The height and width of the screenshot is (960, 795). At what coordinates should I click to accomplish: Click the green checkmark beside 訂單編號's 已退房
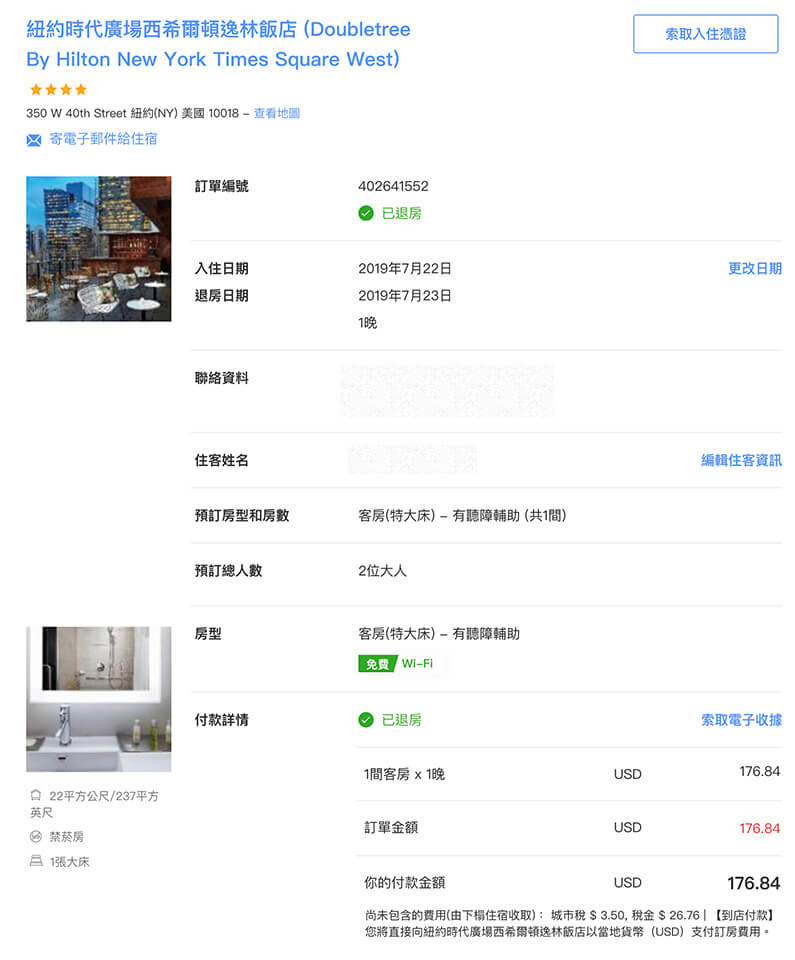click(x=366, y=213)
